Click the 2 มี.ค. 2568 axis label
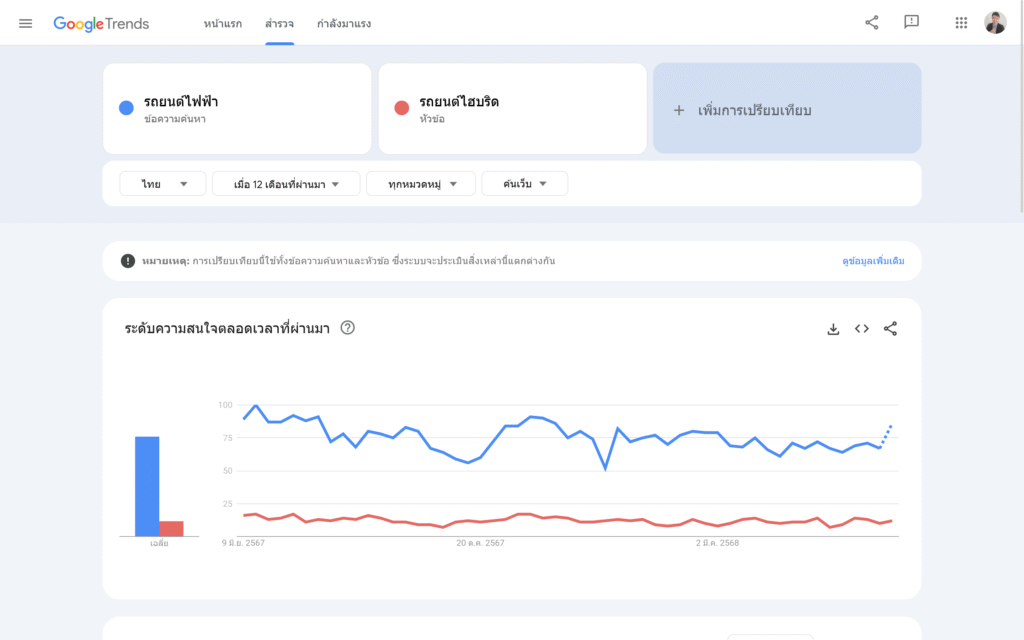The width and height of the screenshot is (1024, 640). coord(717,543)
